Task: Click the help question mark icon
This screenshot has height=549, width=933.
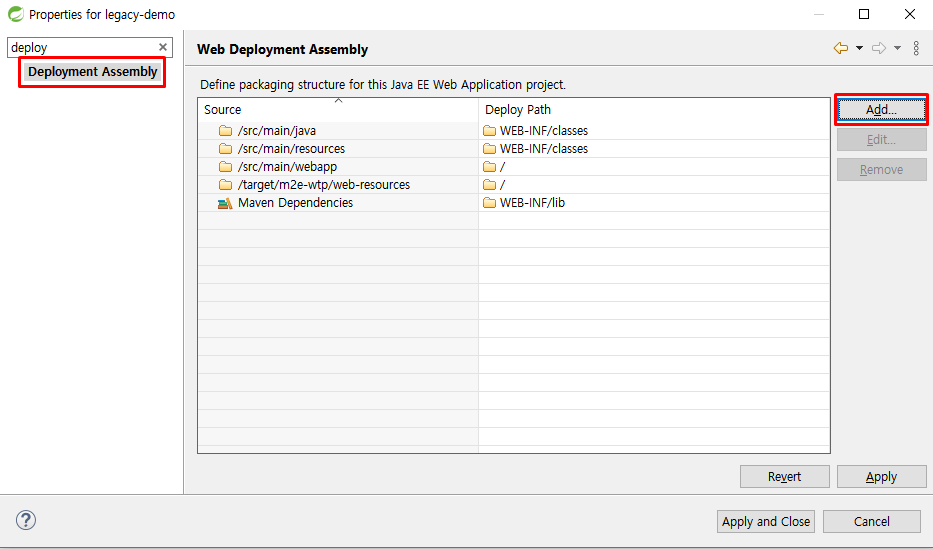Action: tap(26, 520)
